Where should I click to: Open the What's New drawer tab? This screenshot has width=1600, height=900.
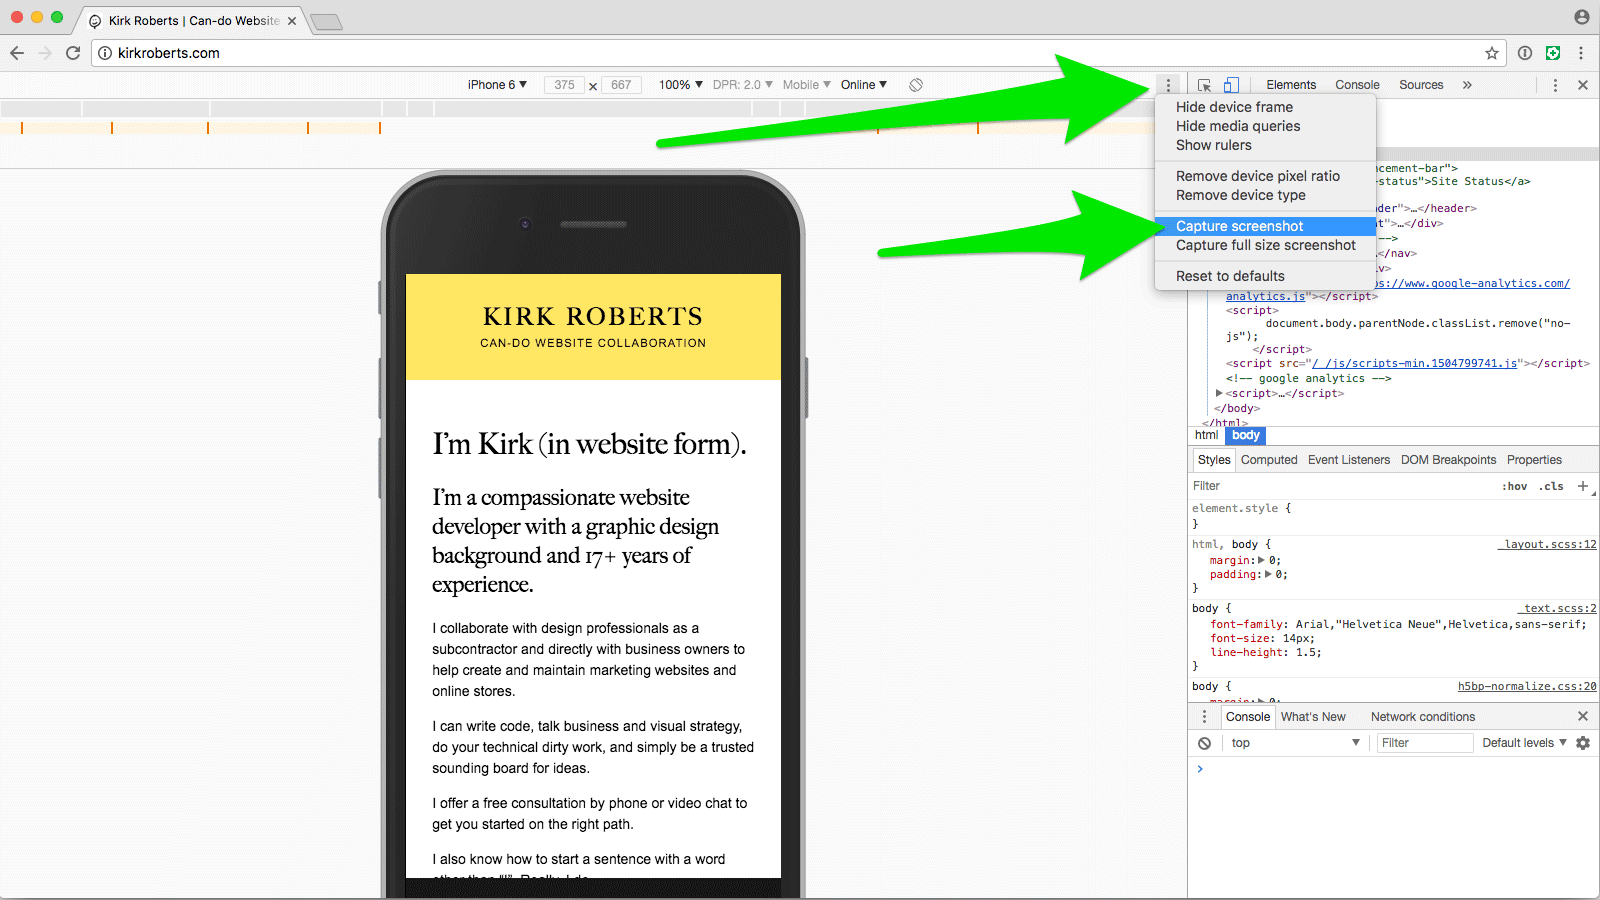[1313, 717]
